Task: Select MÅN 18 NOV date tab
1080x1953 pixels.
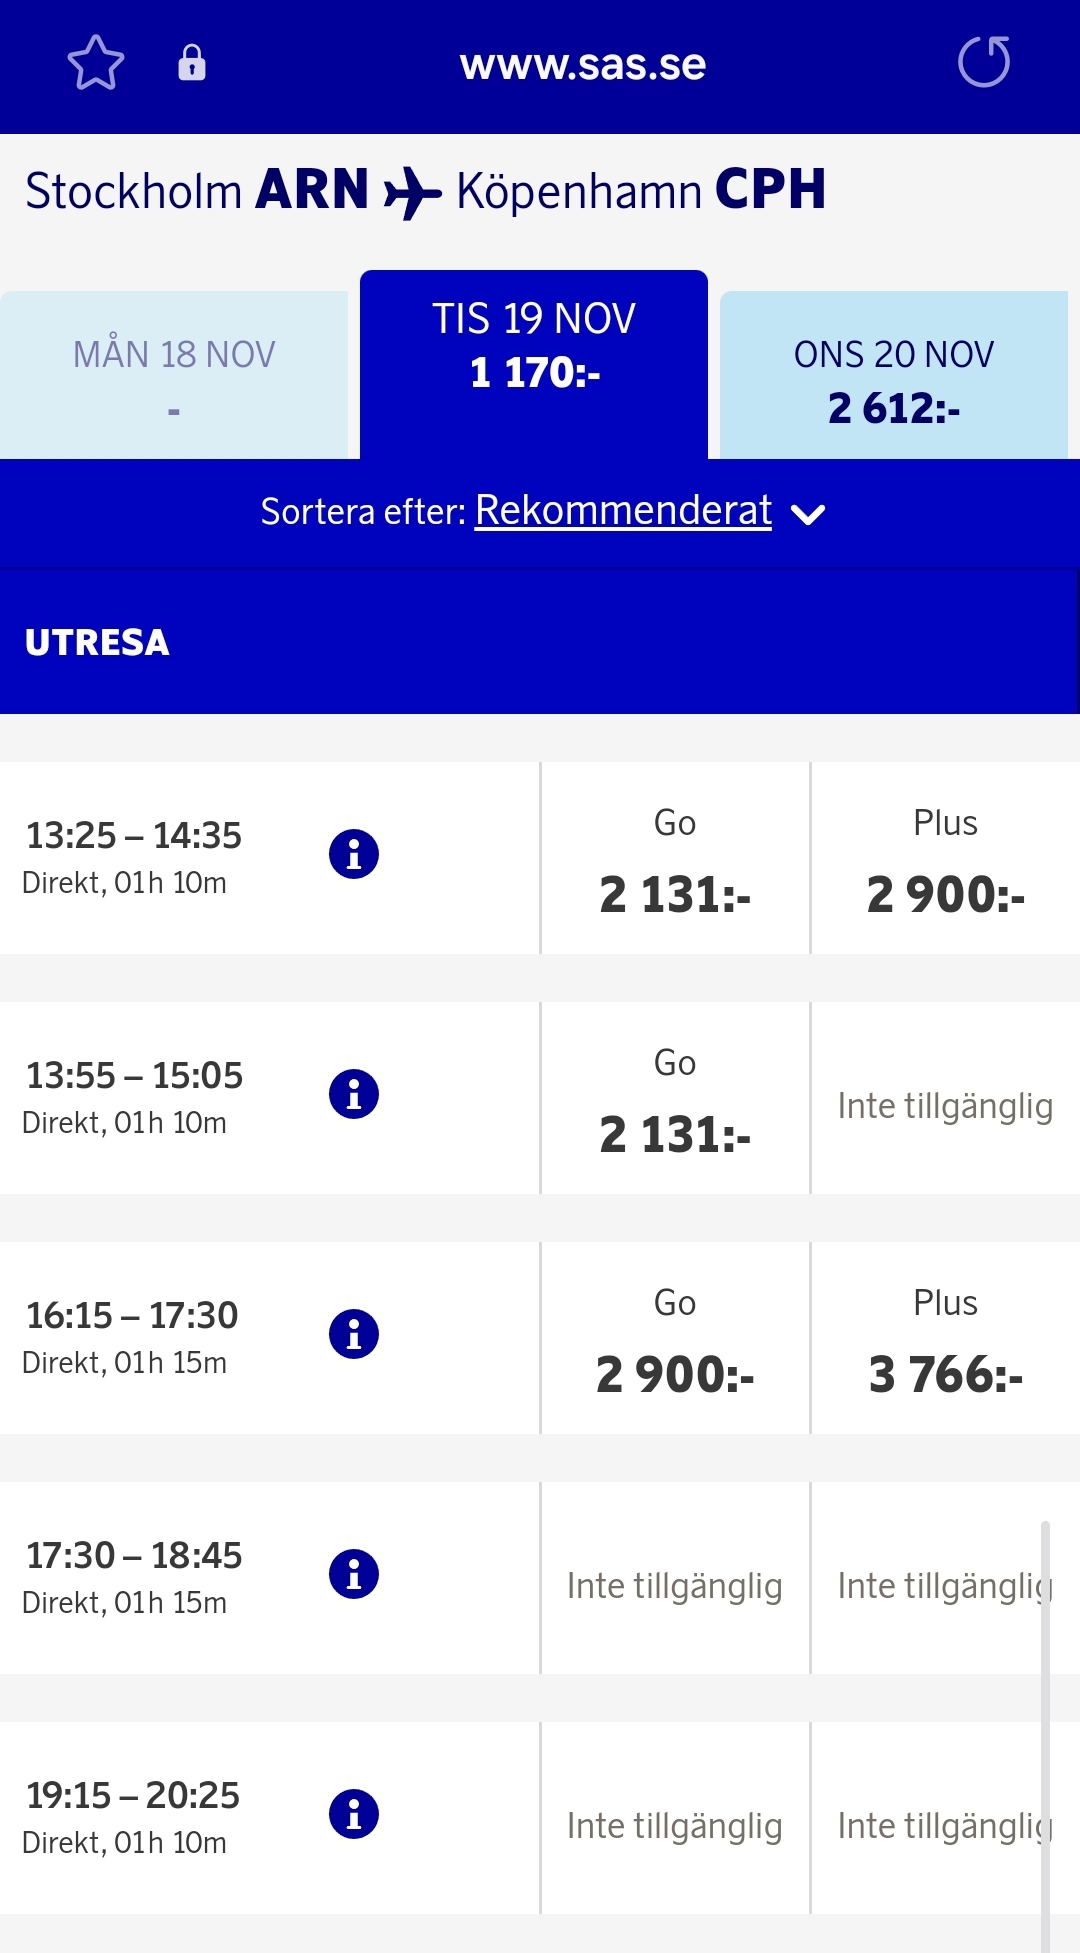Action: tap(174, 376)
